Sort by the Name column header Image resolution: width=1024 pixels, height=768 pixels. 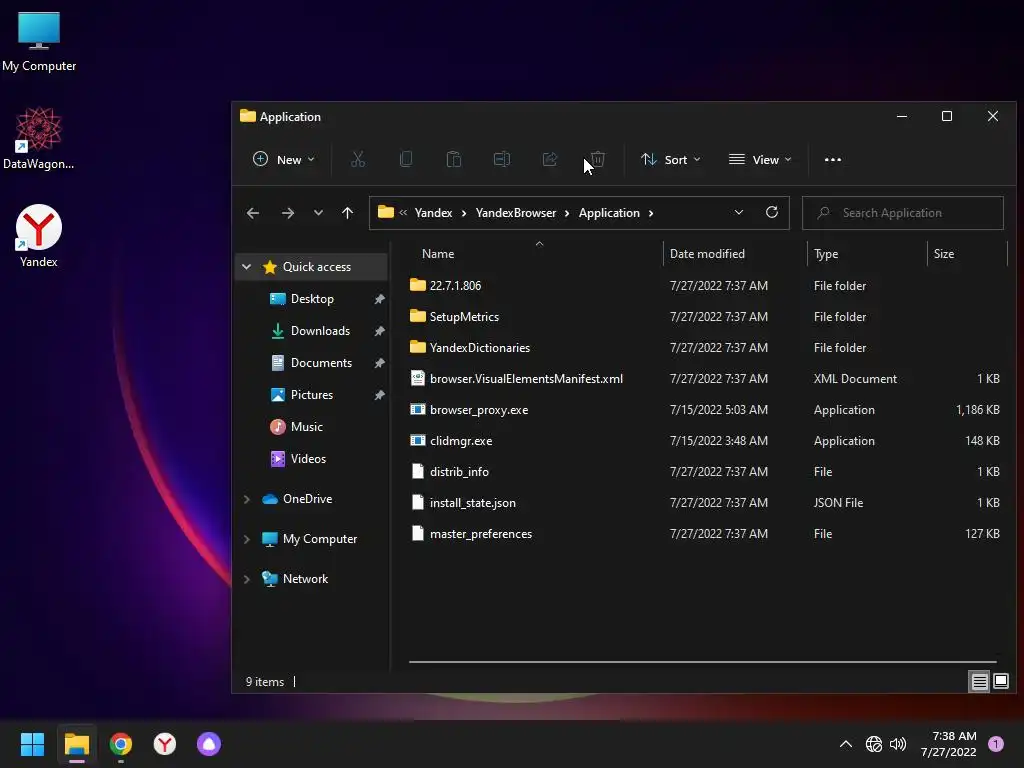coord(536,253)
